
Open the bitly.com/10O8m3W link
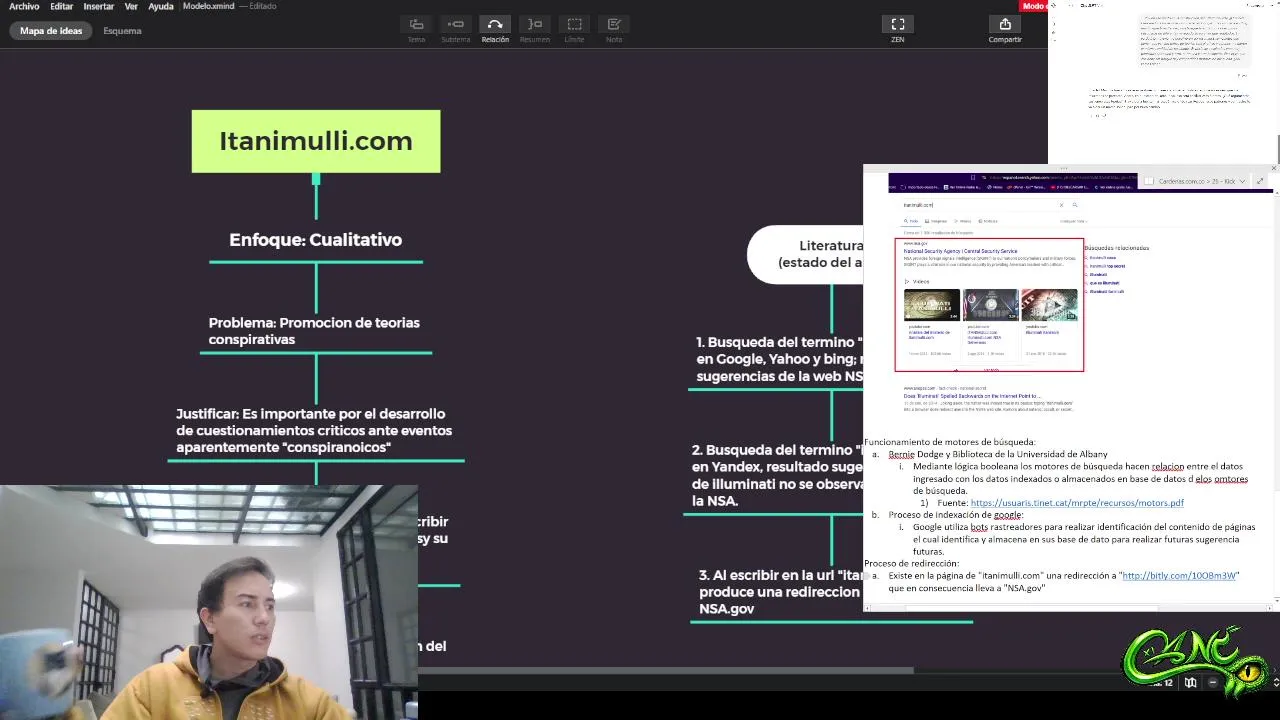1179,576
